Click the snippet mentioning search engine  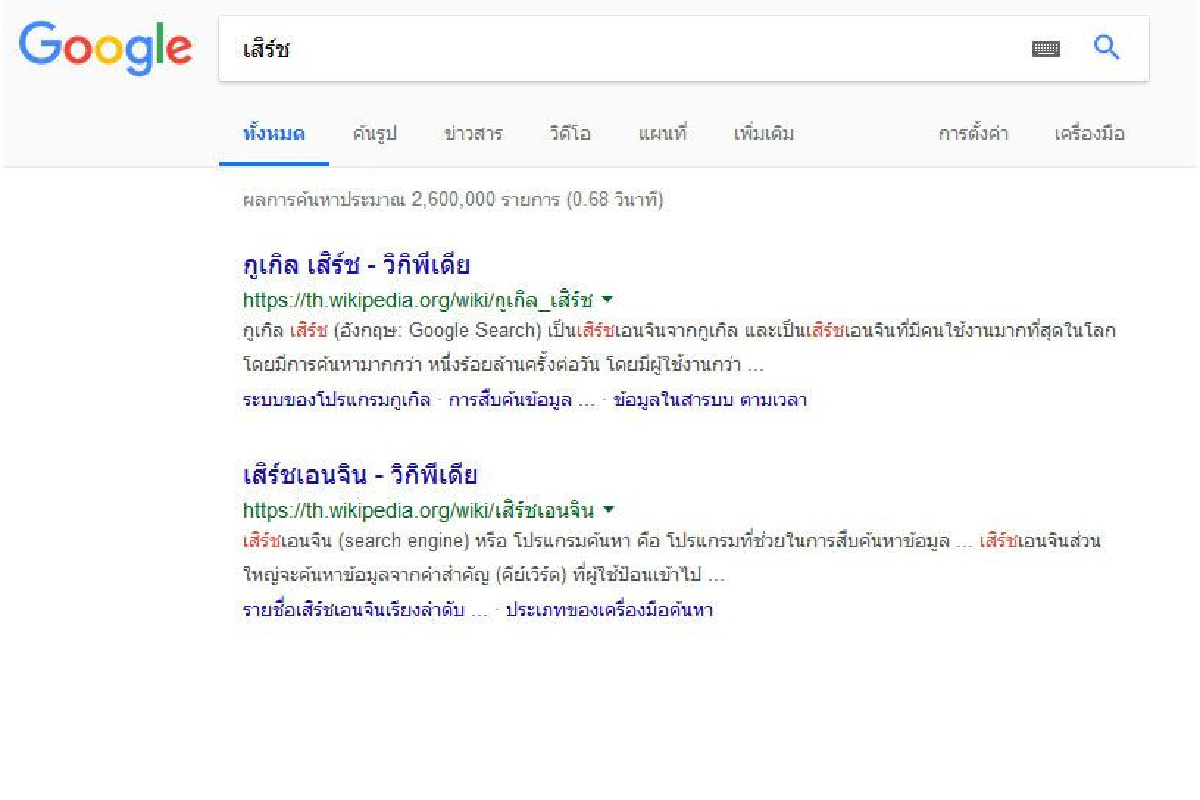point(672,558)
